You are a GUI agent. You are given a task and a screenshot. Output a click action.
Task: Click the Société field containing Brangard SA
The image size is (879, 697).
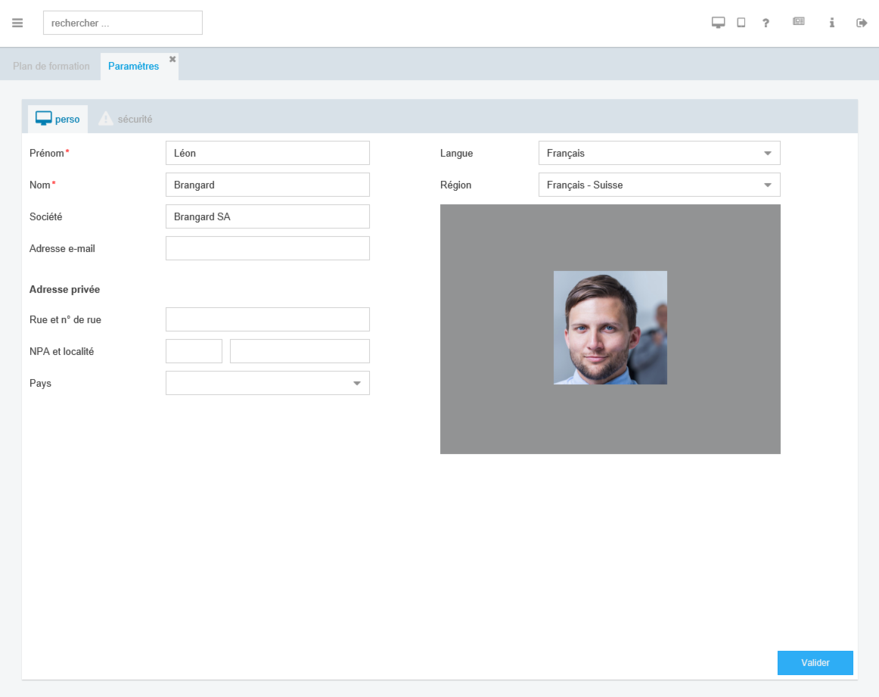[267, 216]
